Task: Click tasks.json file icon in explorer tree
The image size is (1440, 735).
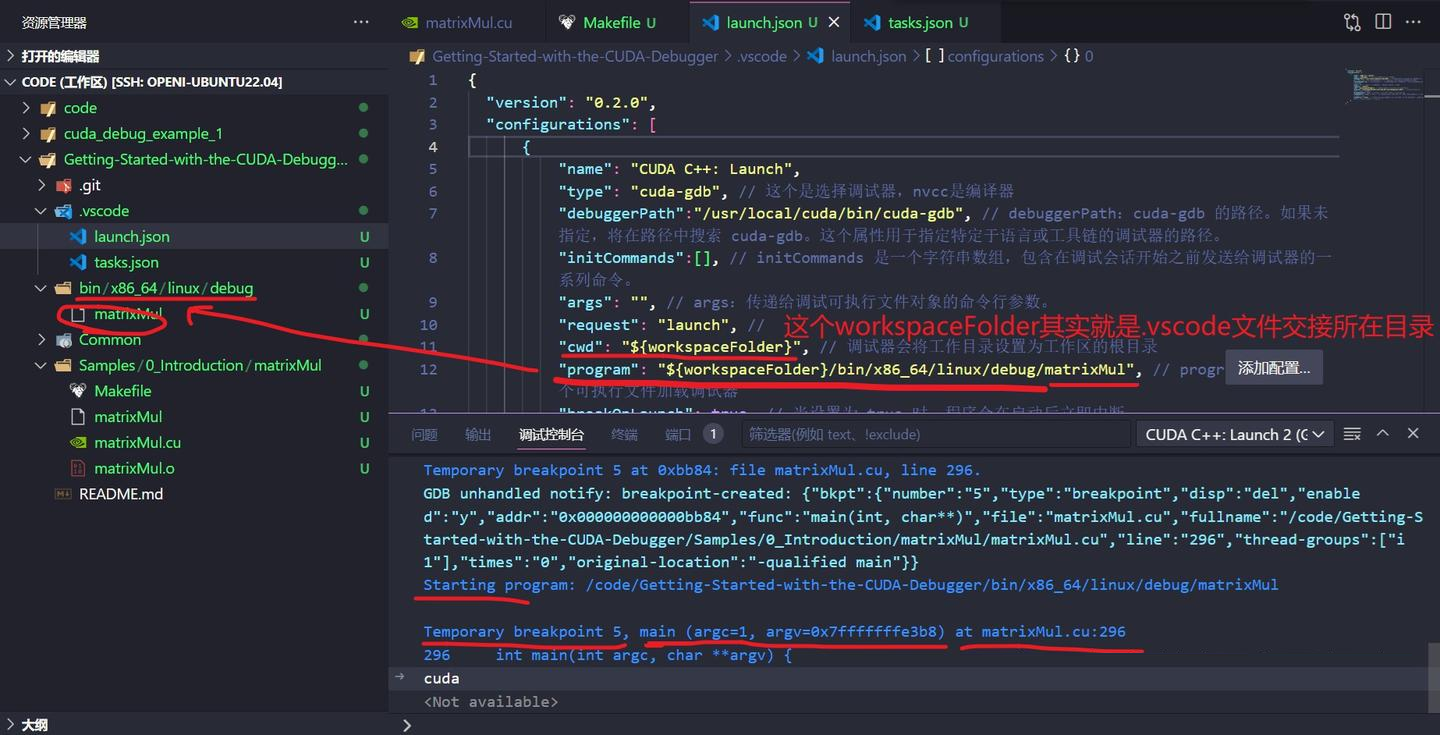Action: tap(78, 263)
